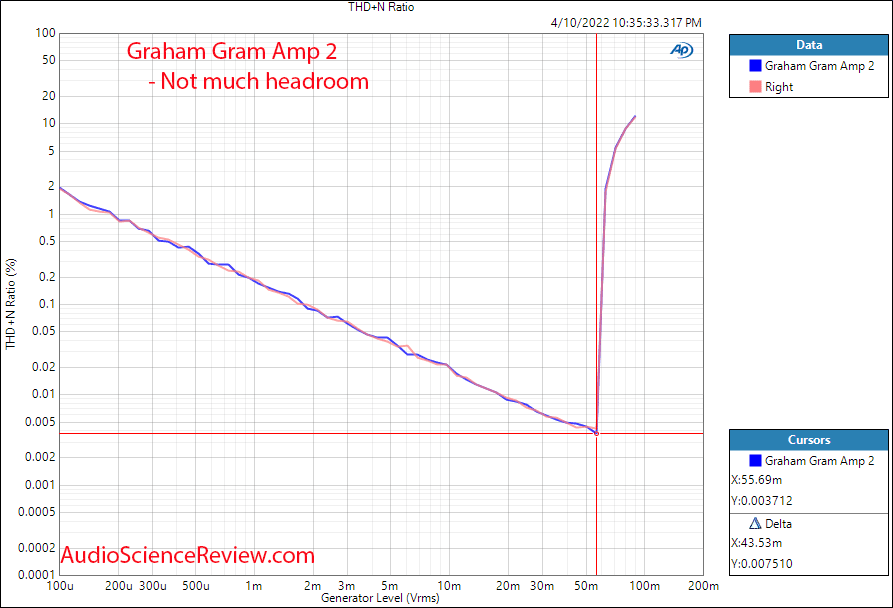Screen dimensions: 893x608
Task: Click the 100 tick atop the vertical axis
Action: (46, 33)
